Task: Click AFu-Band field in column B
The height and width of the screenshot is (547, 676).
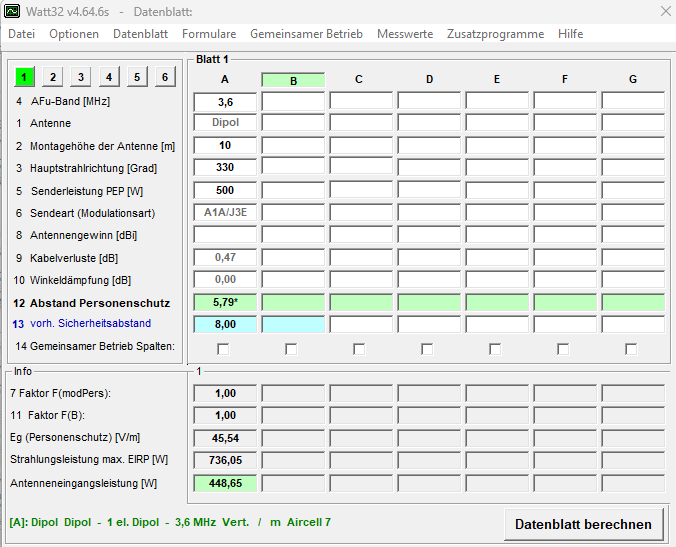Action: coord(293,102)
